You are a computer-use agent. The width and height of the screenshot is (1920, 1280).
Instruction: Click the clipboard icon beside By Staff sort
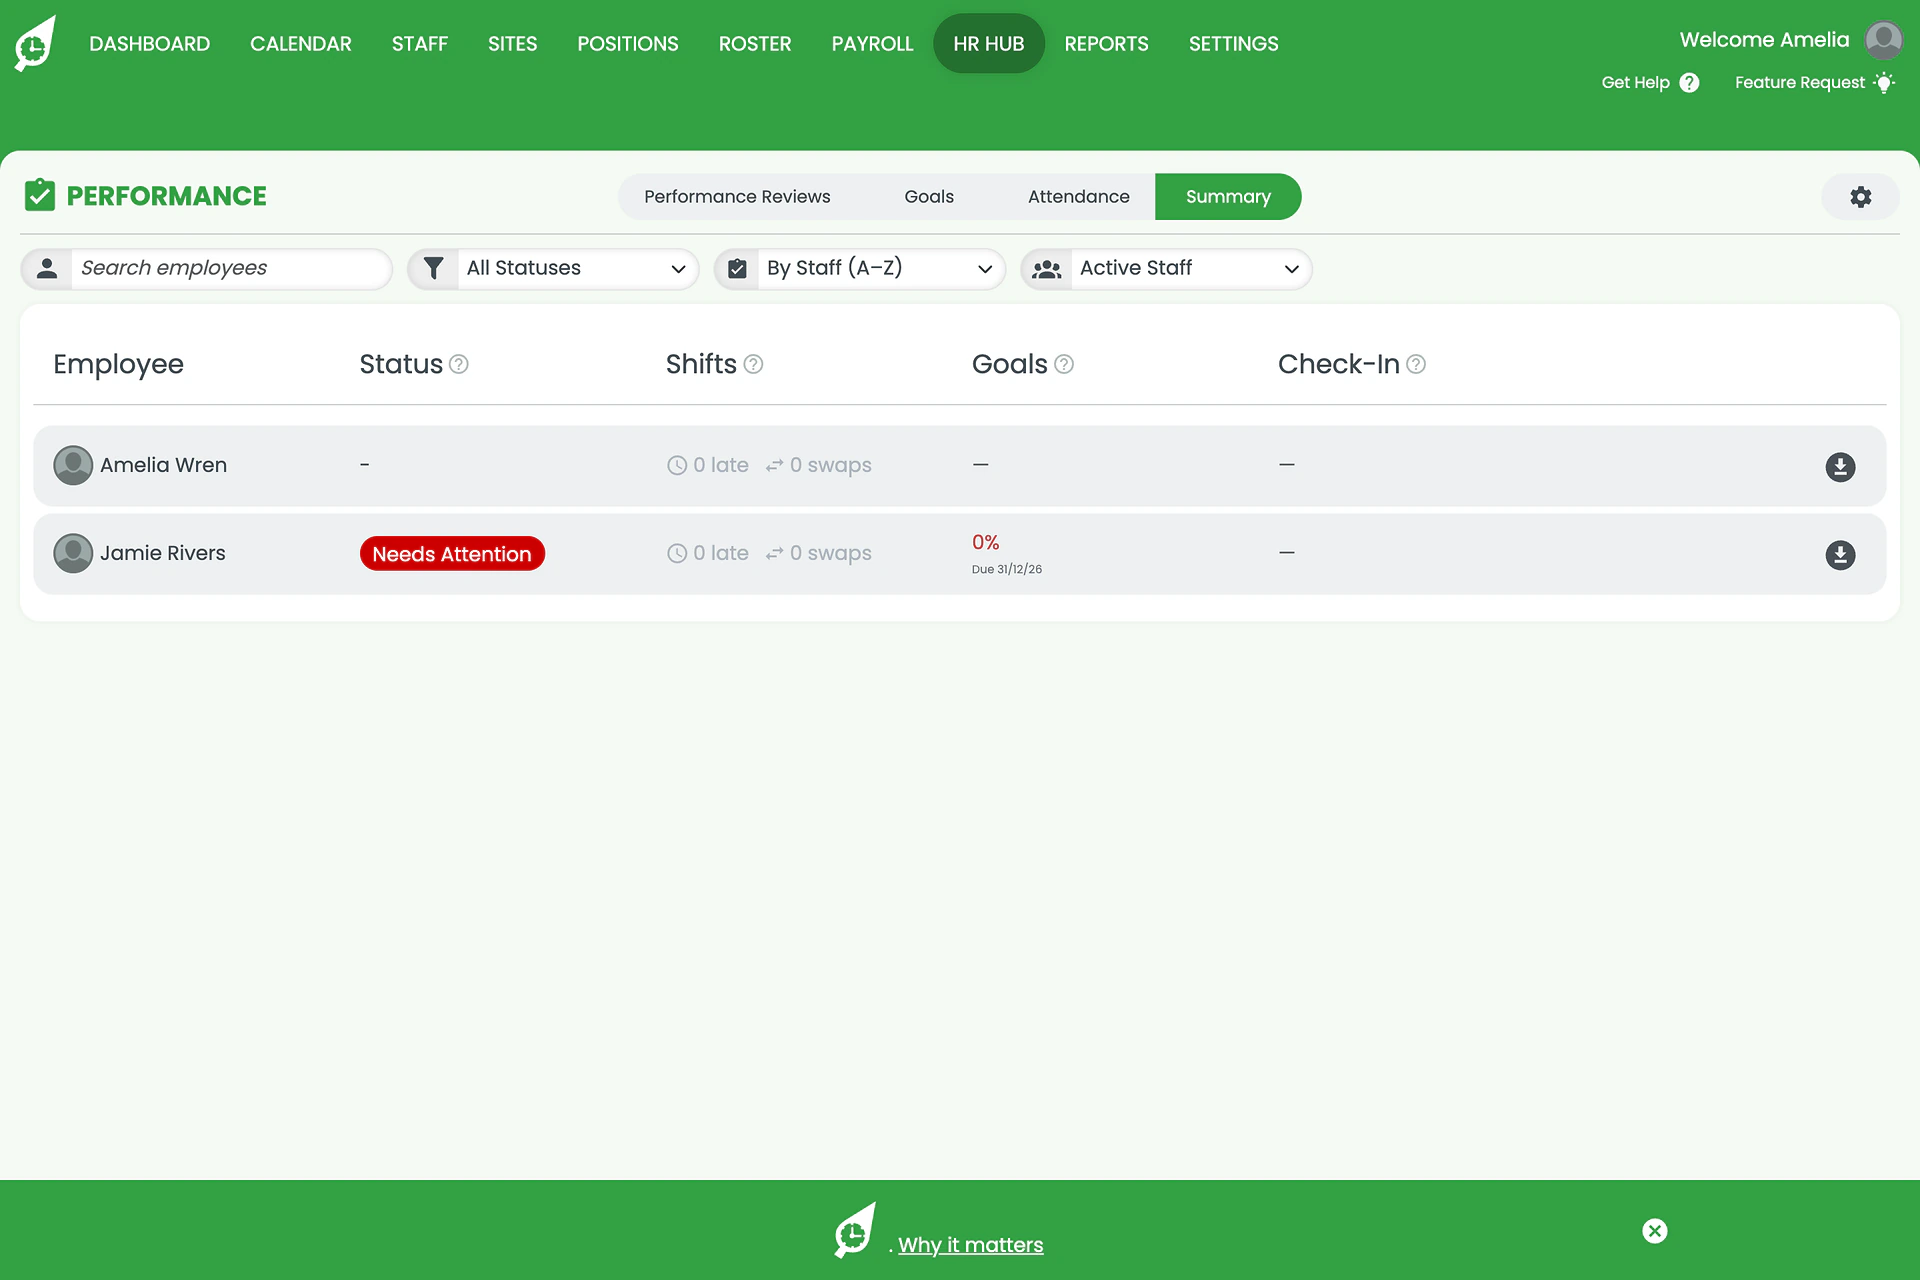[x=737, y=269]
